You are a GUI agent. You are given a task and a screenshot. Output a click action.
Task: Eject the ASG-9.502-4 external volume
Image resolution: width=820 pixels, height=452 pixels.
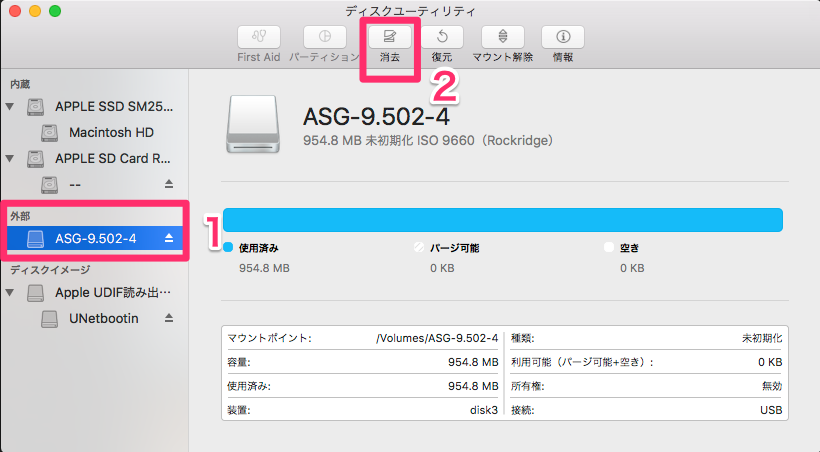coord(169,238)
